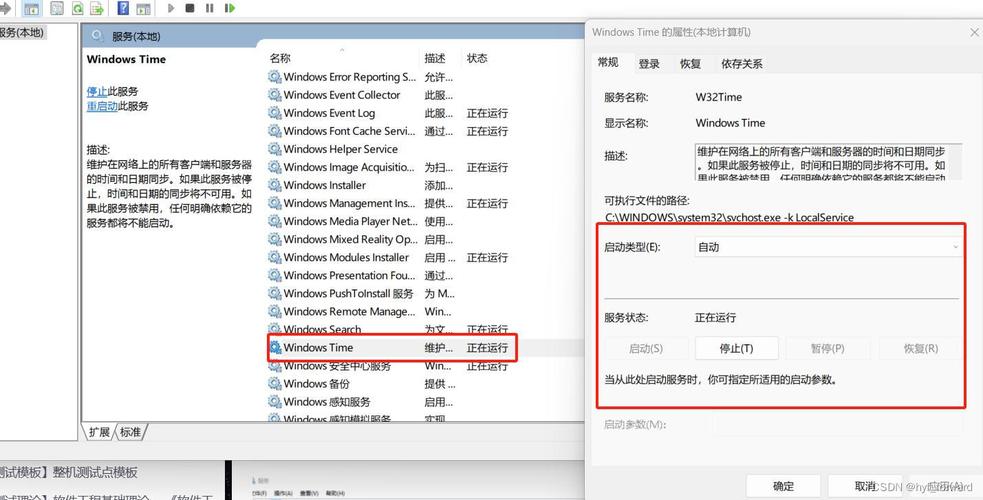The height and width of the screenshot is (500, 983).
Task: Open Help via the blue question mark icon
Action: point(124,9)
